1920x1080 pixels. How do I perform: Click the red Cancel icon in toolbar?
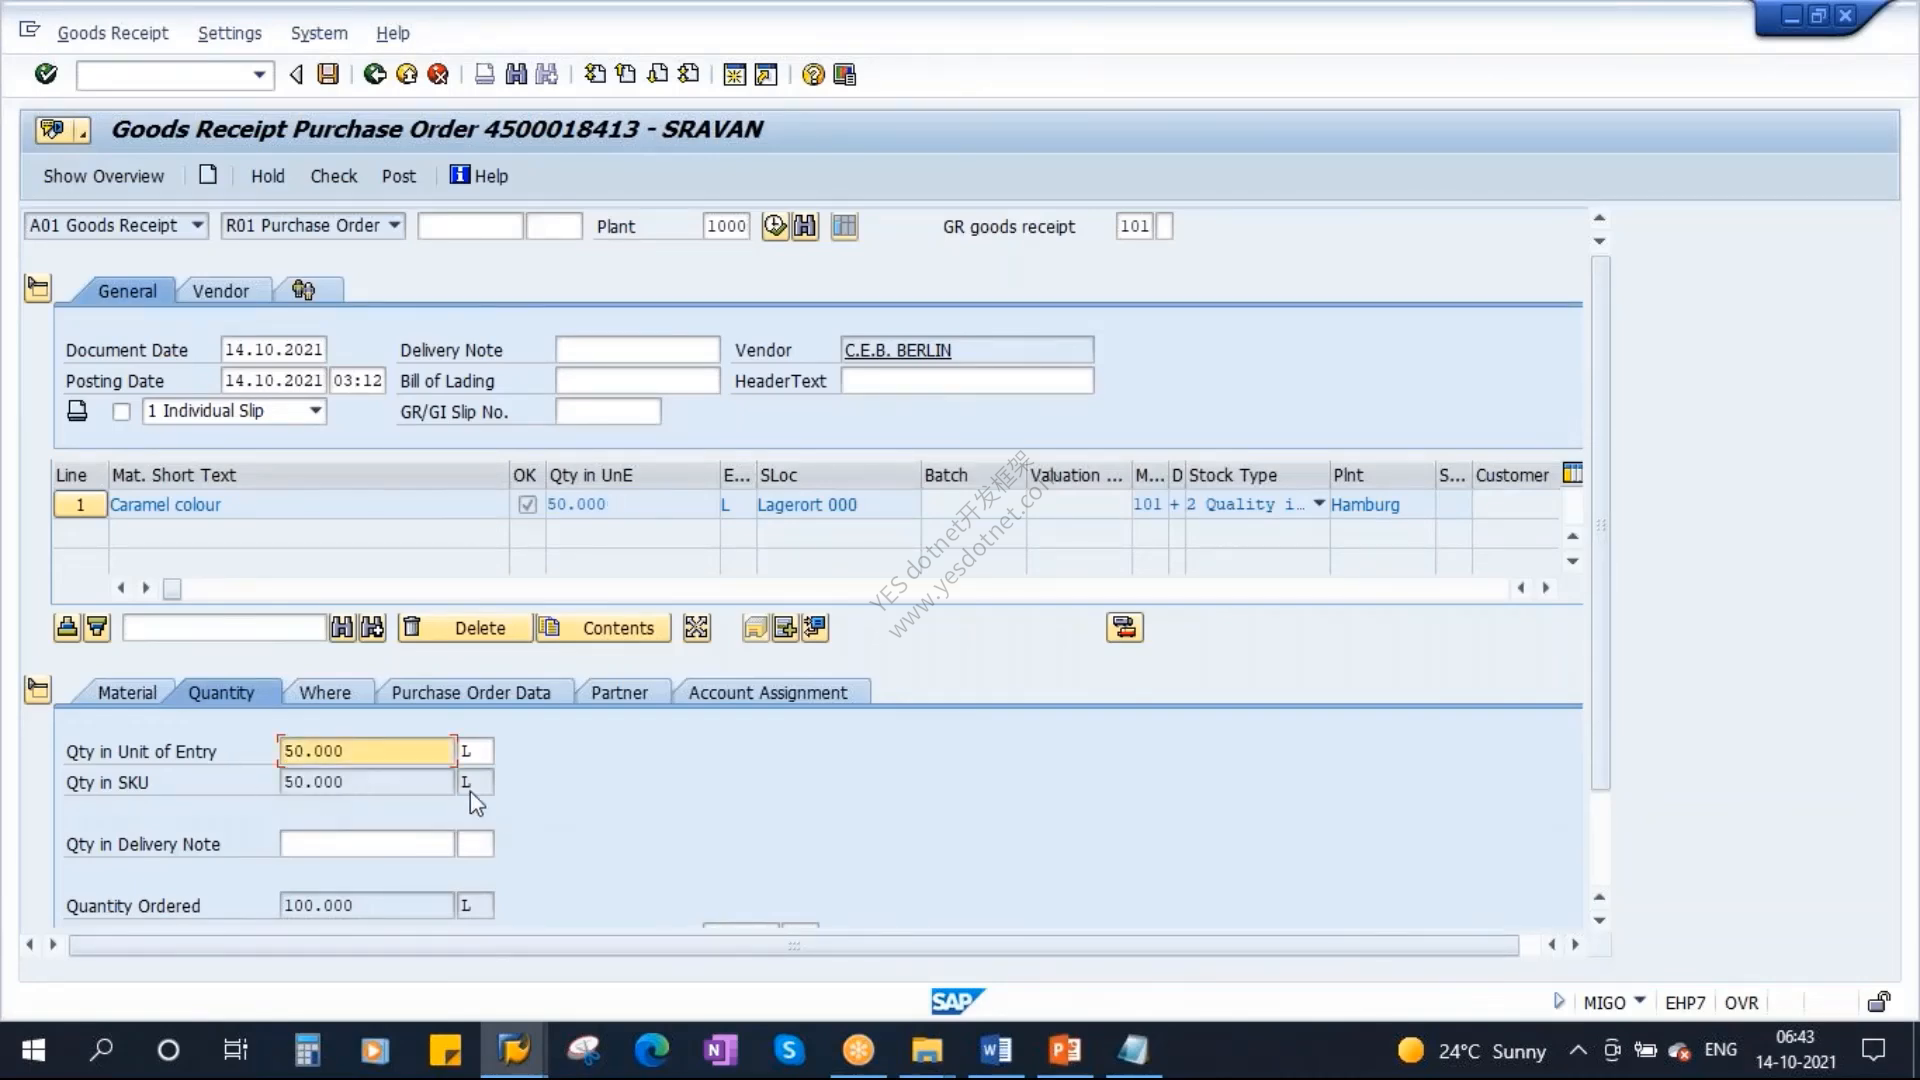point(437,74)
